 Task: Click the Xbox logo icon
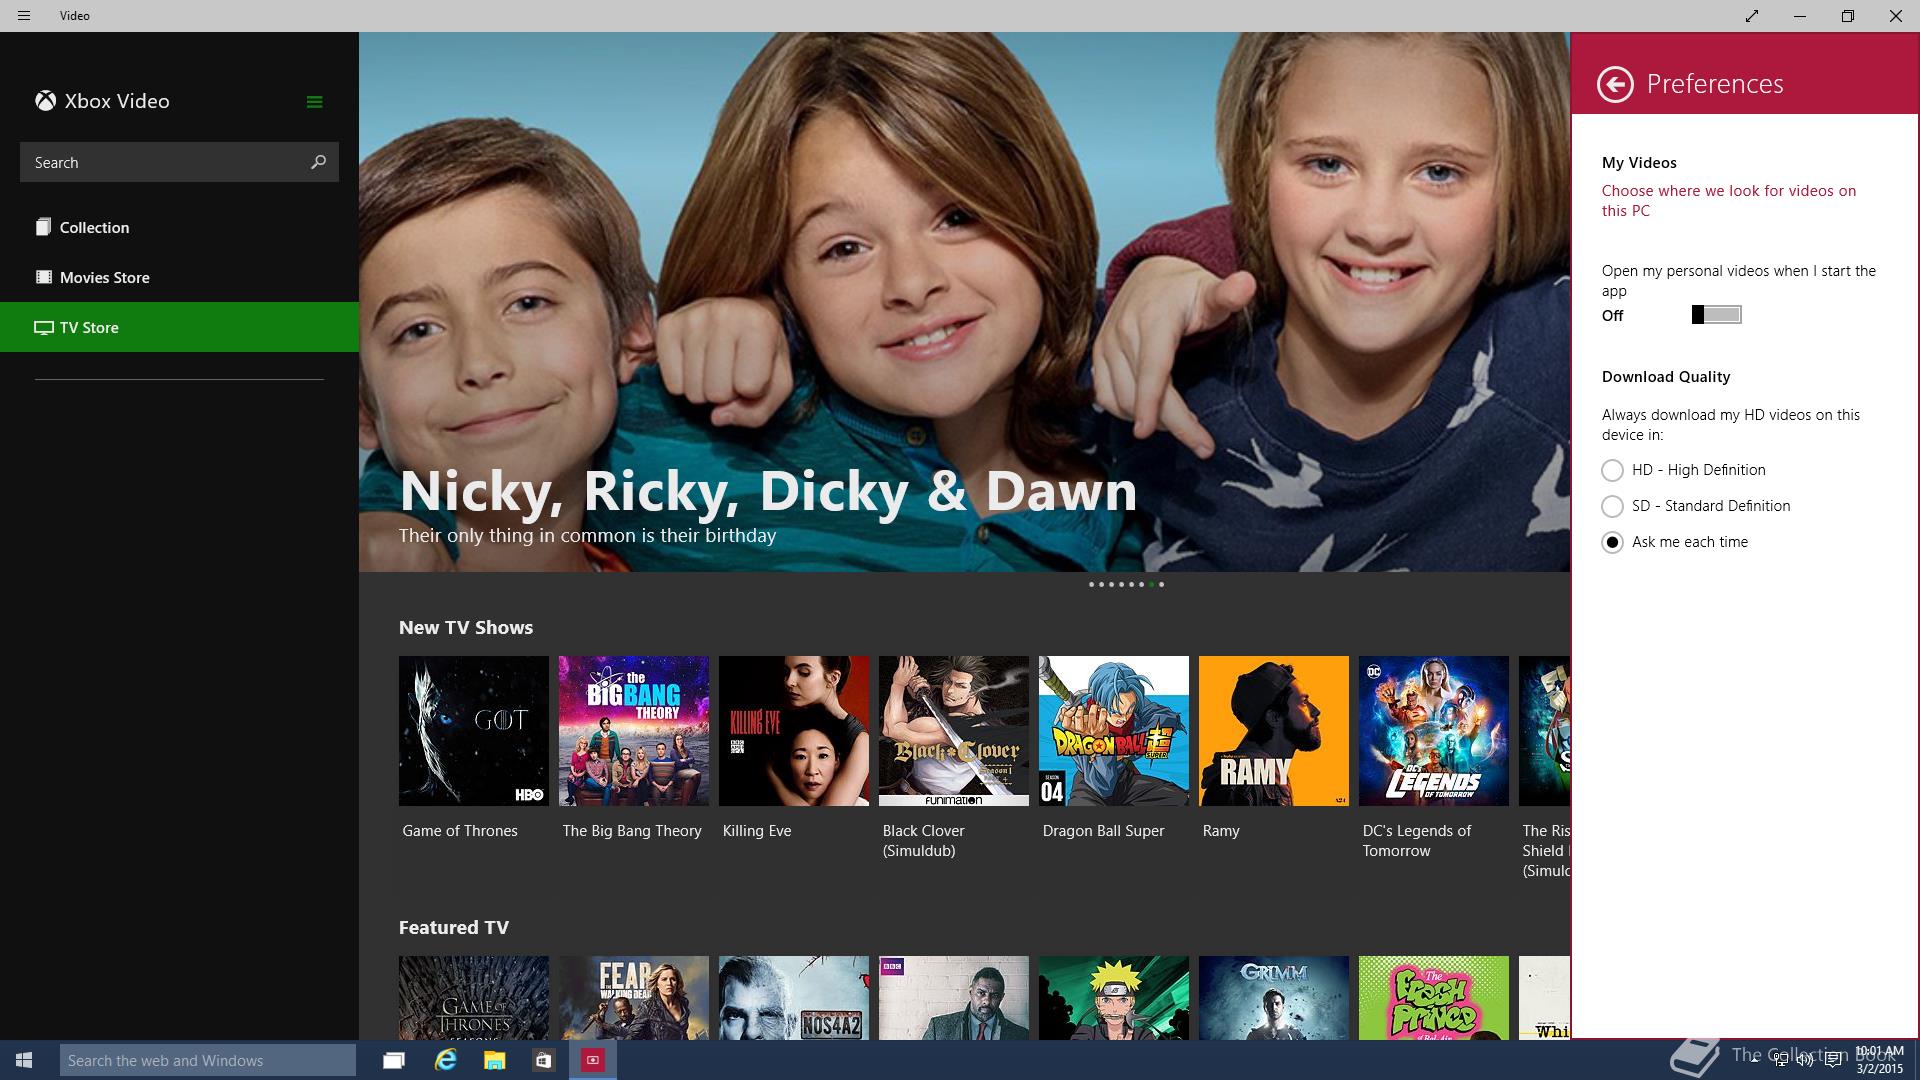pyautogui.click(x=45, y=101)
